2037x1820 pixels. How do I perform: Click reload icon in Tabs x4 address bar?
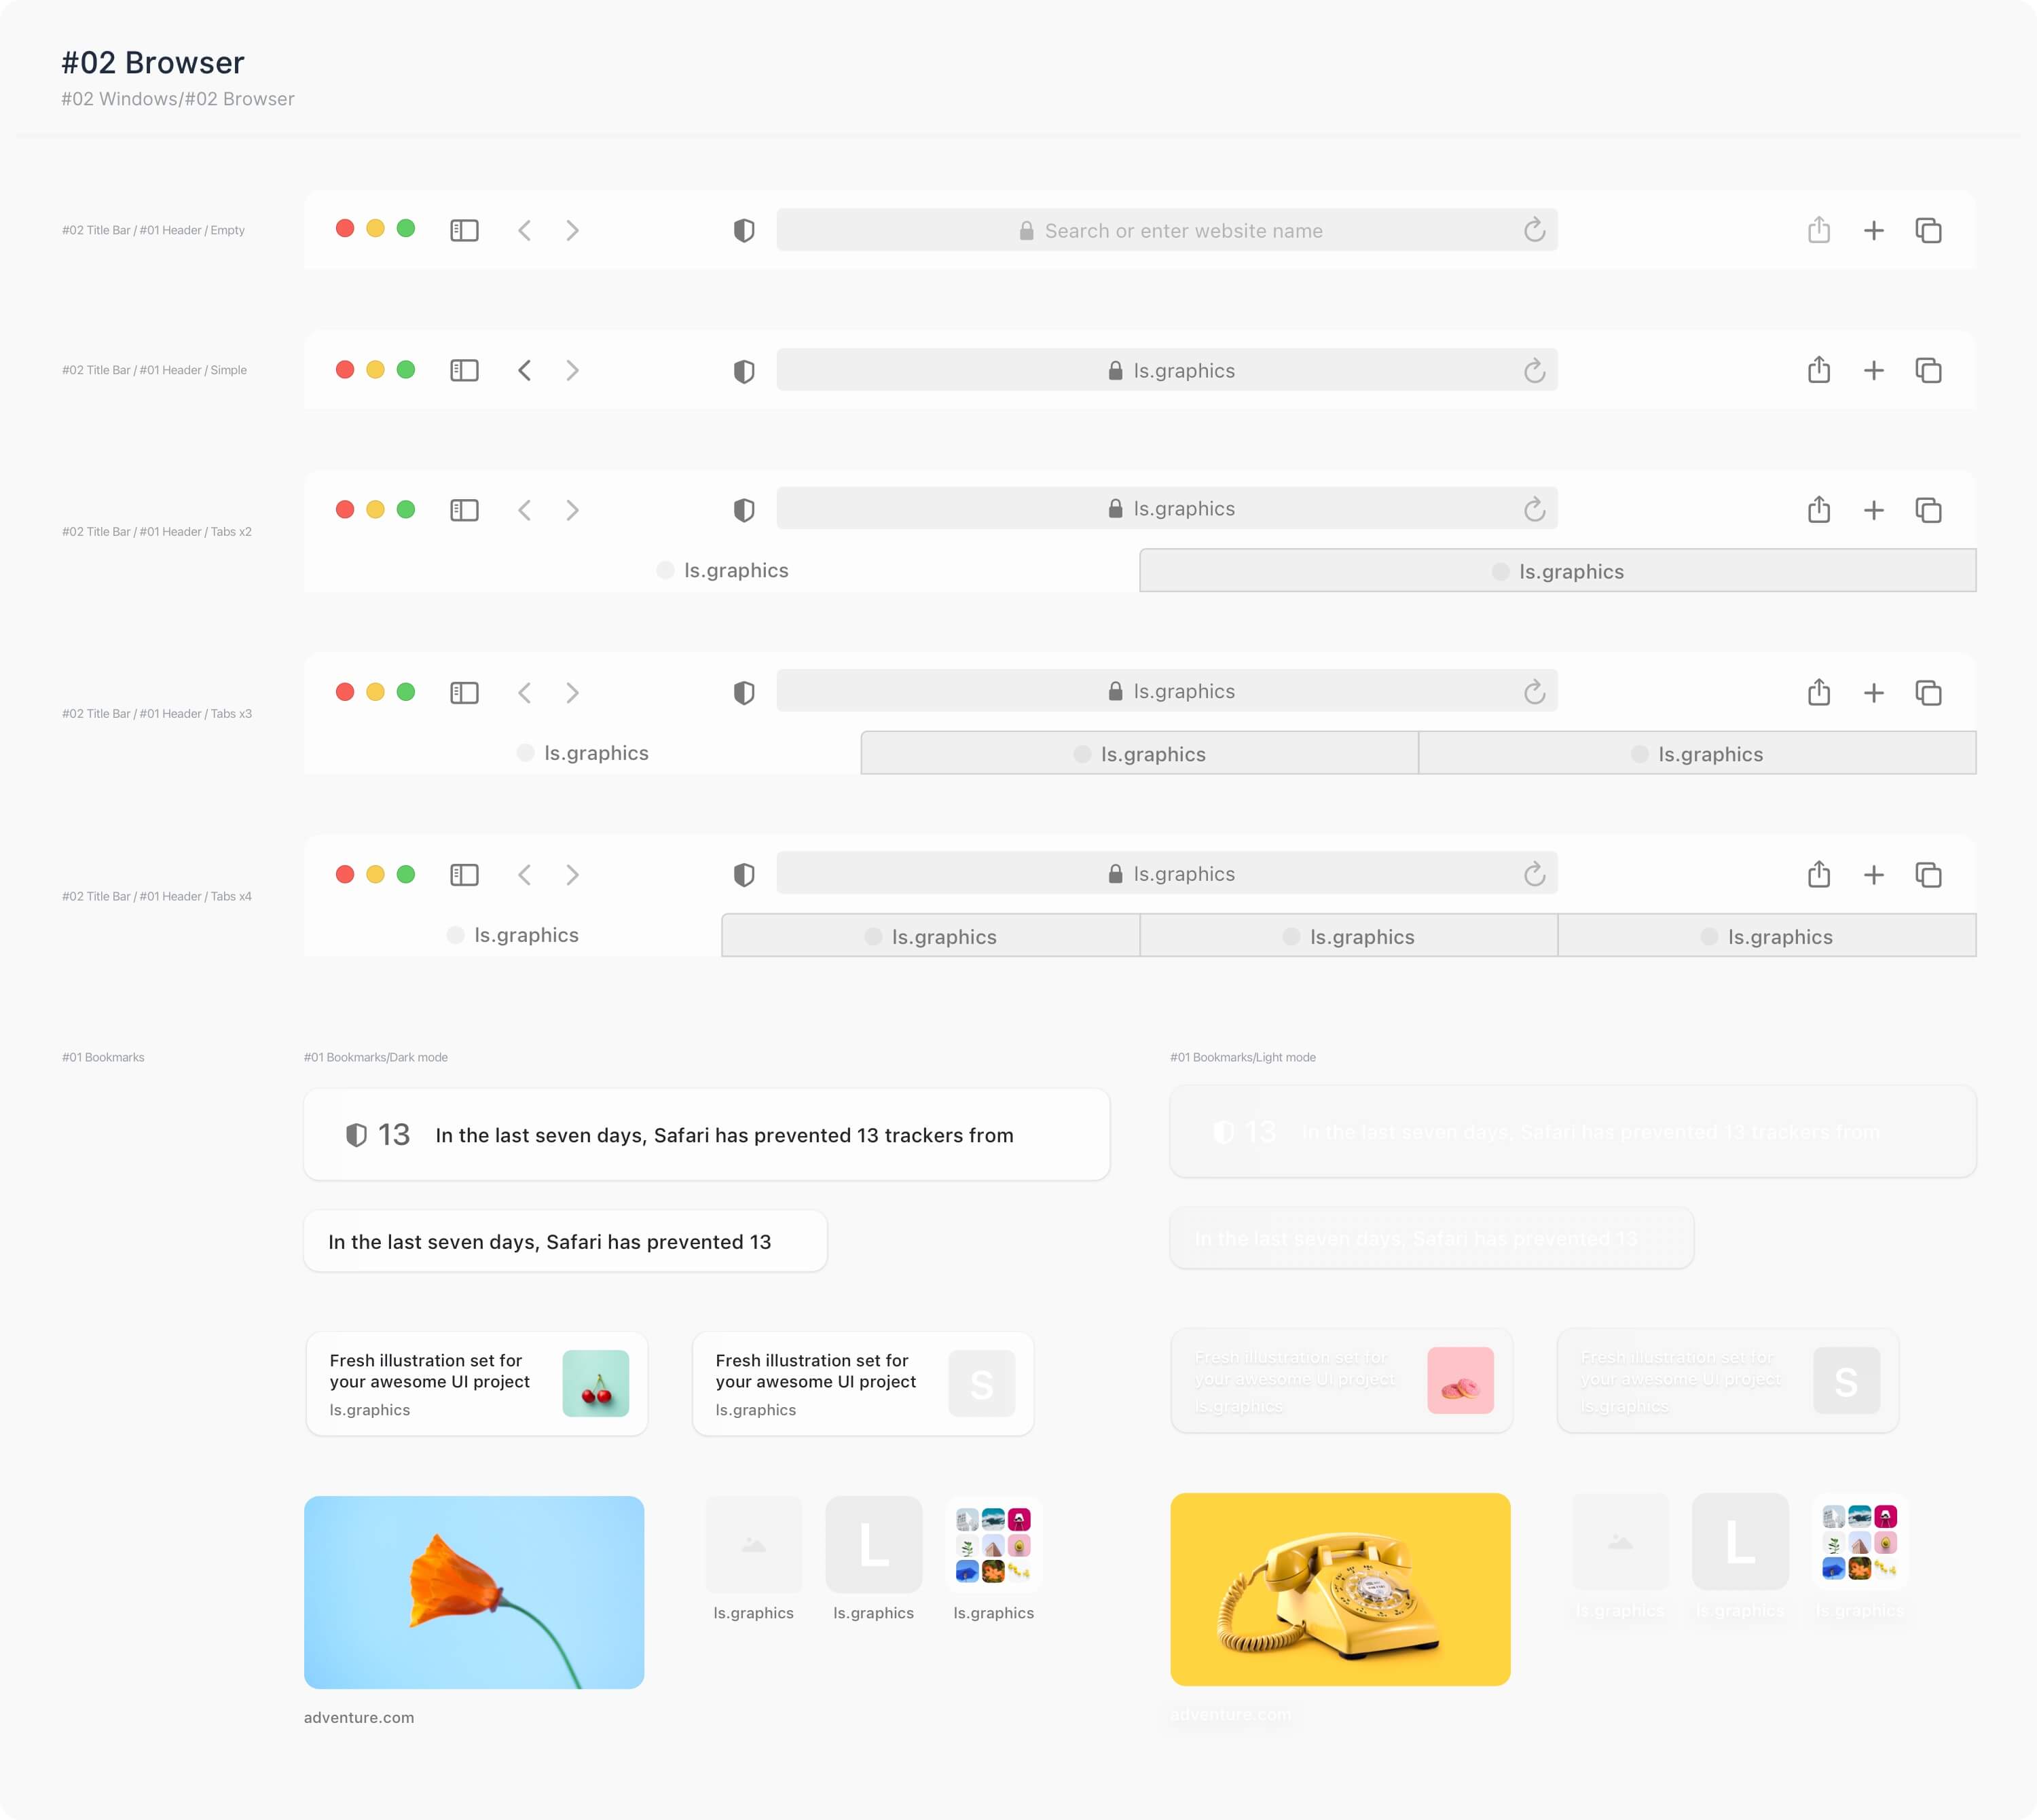point(1534,875)
